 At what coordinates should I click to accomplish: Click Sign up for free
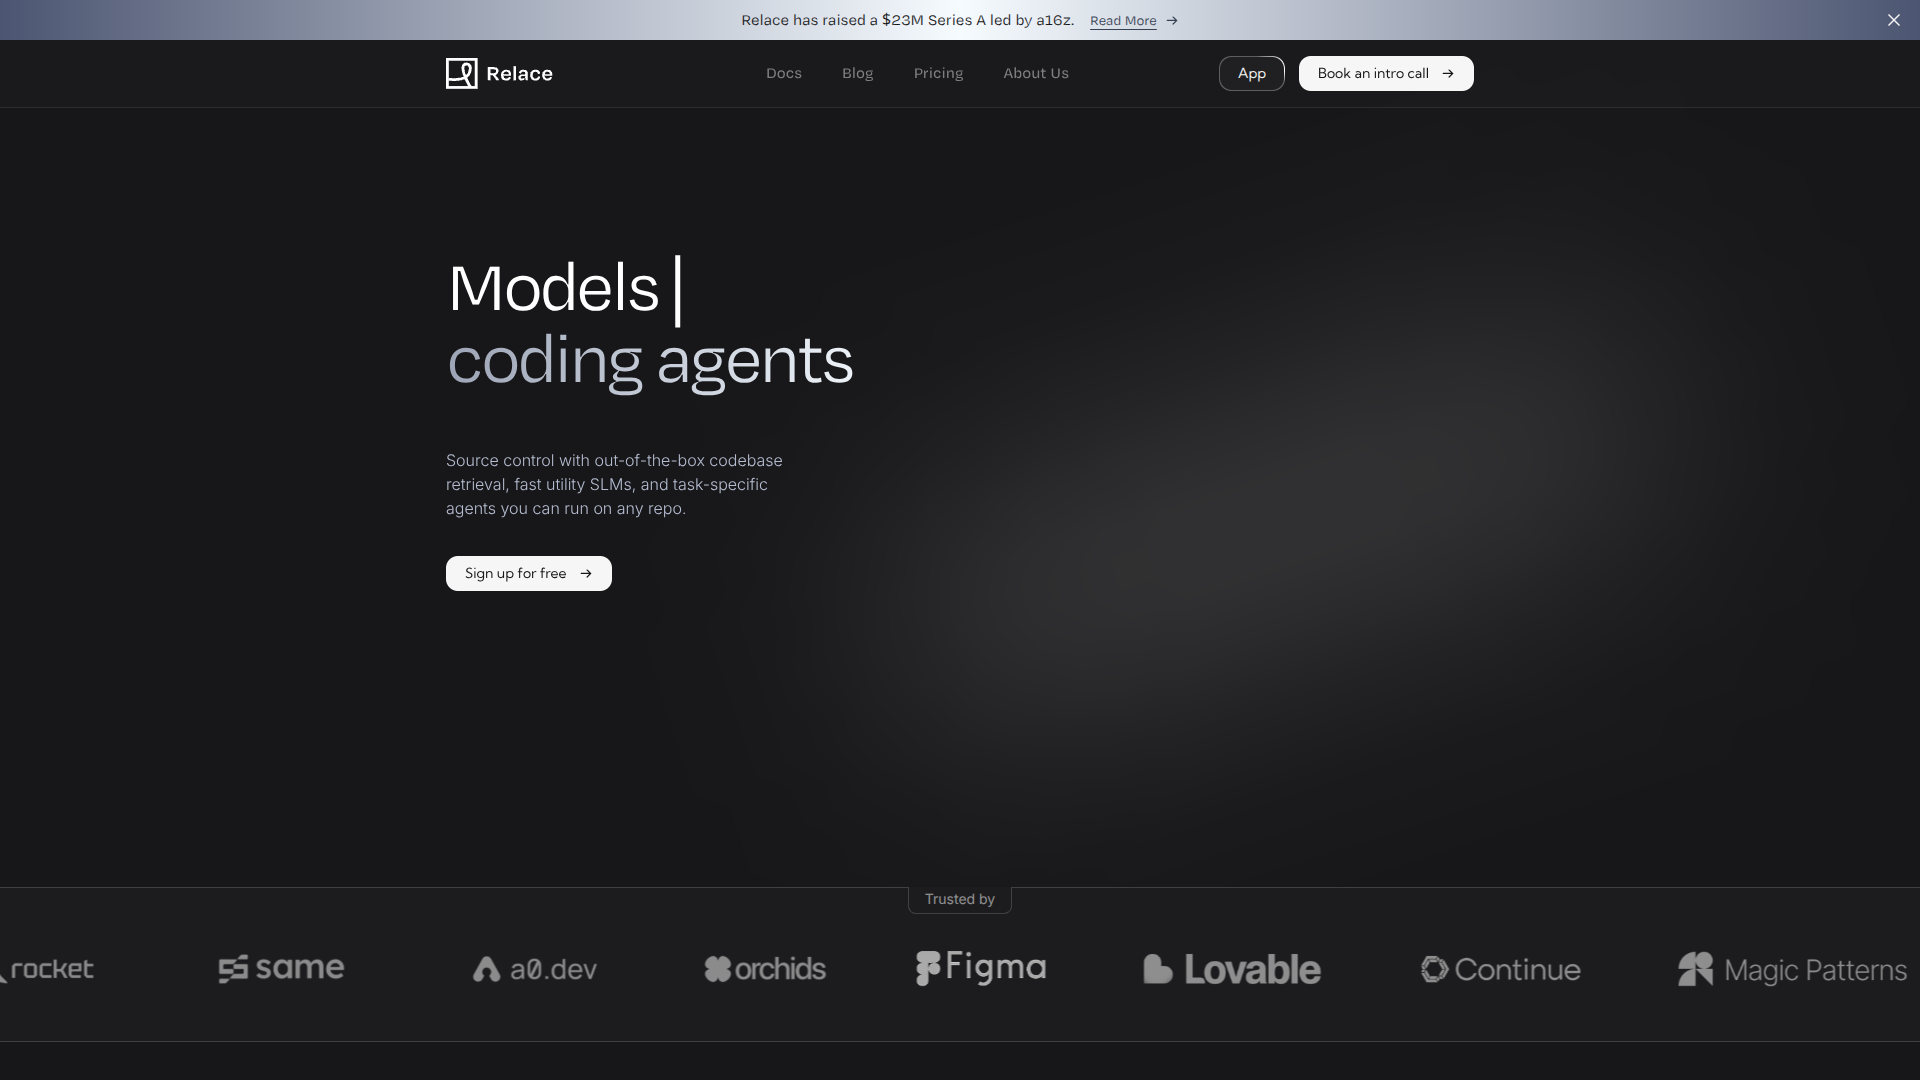coord(528,573)
